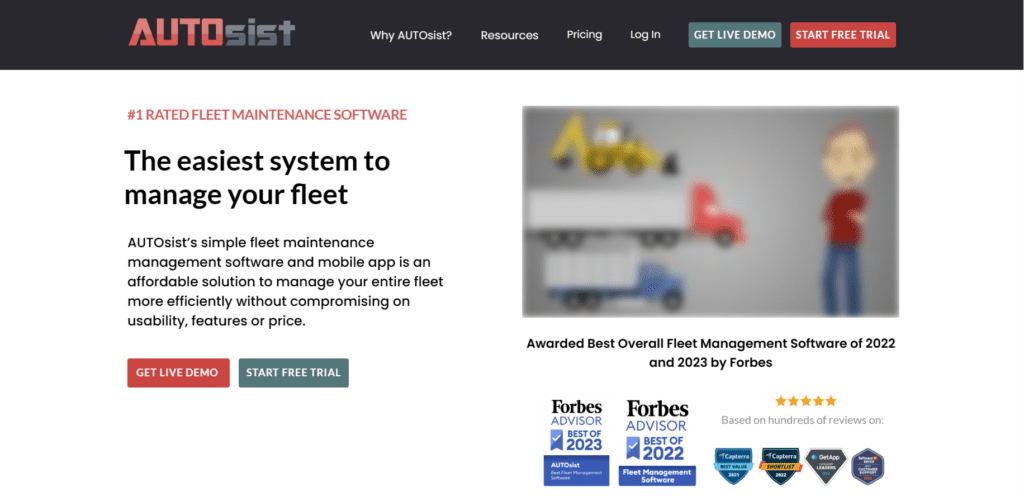Go to the Pricing page
The width and height of the screenshot is (1024, 496).
coord(584,35)
